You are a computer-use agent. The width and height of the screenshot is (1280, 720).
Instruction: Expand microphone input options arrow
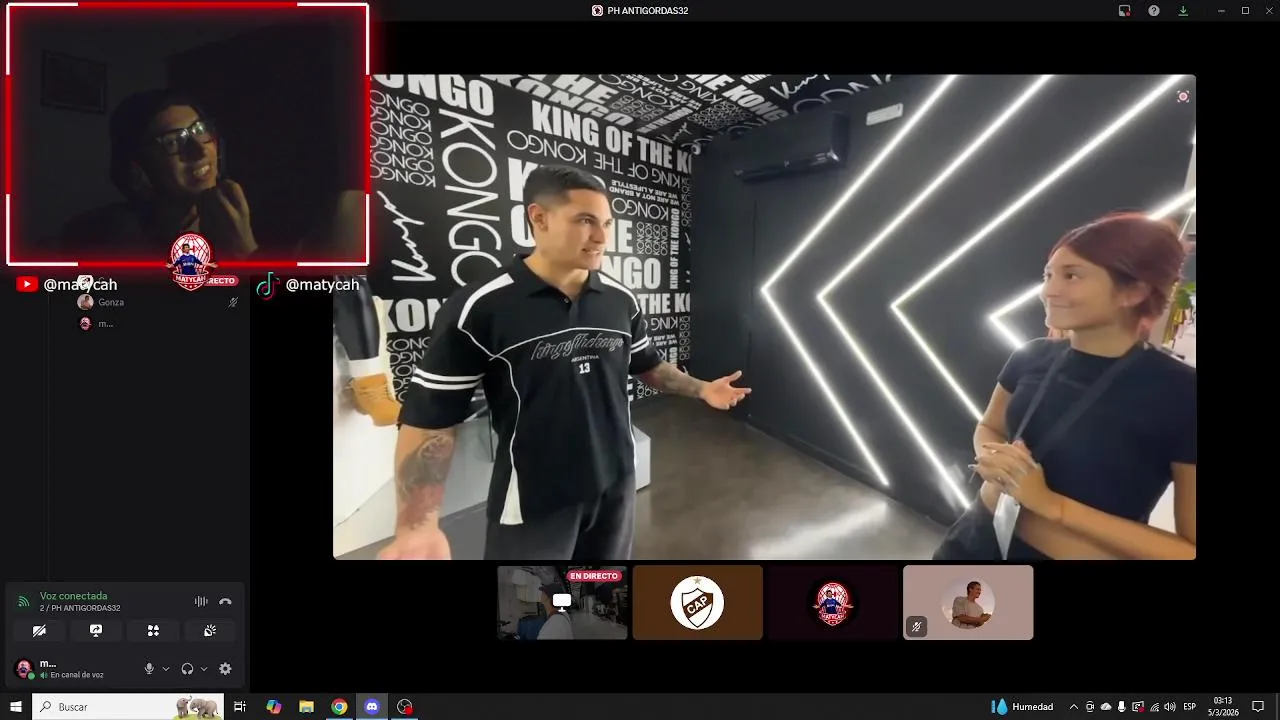[166, 669]
